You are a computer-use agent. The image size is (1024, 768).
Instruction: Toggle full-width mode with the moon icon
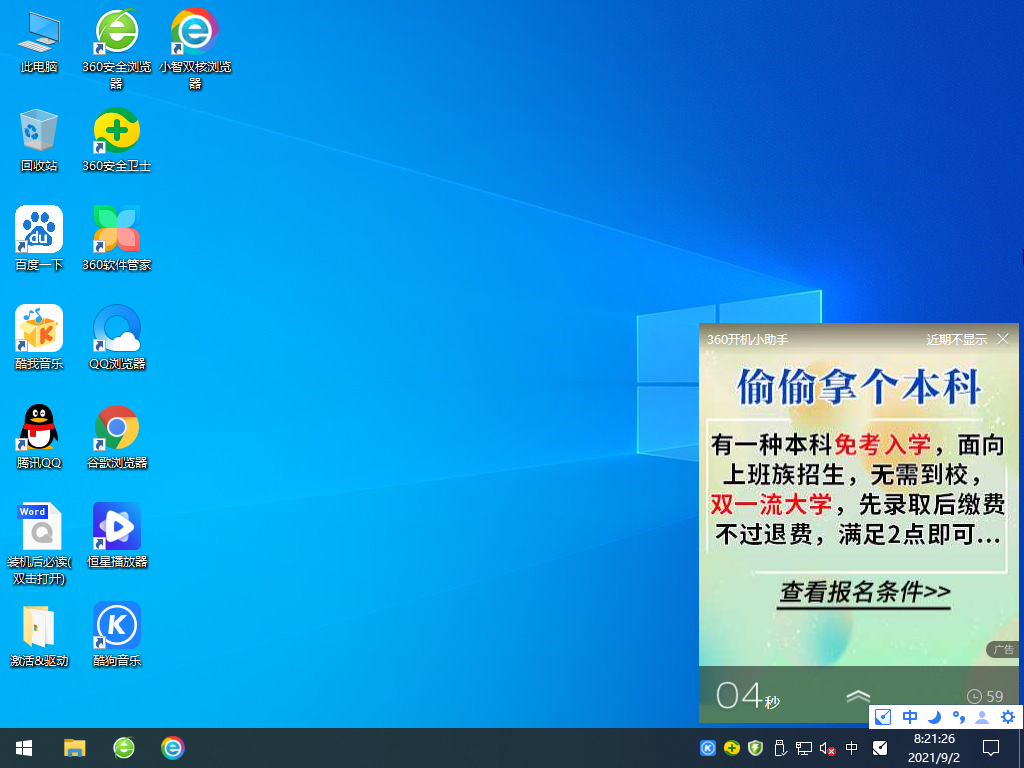[933, 717]
